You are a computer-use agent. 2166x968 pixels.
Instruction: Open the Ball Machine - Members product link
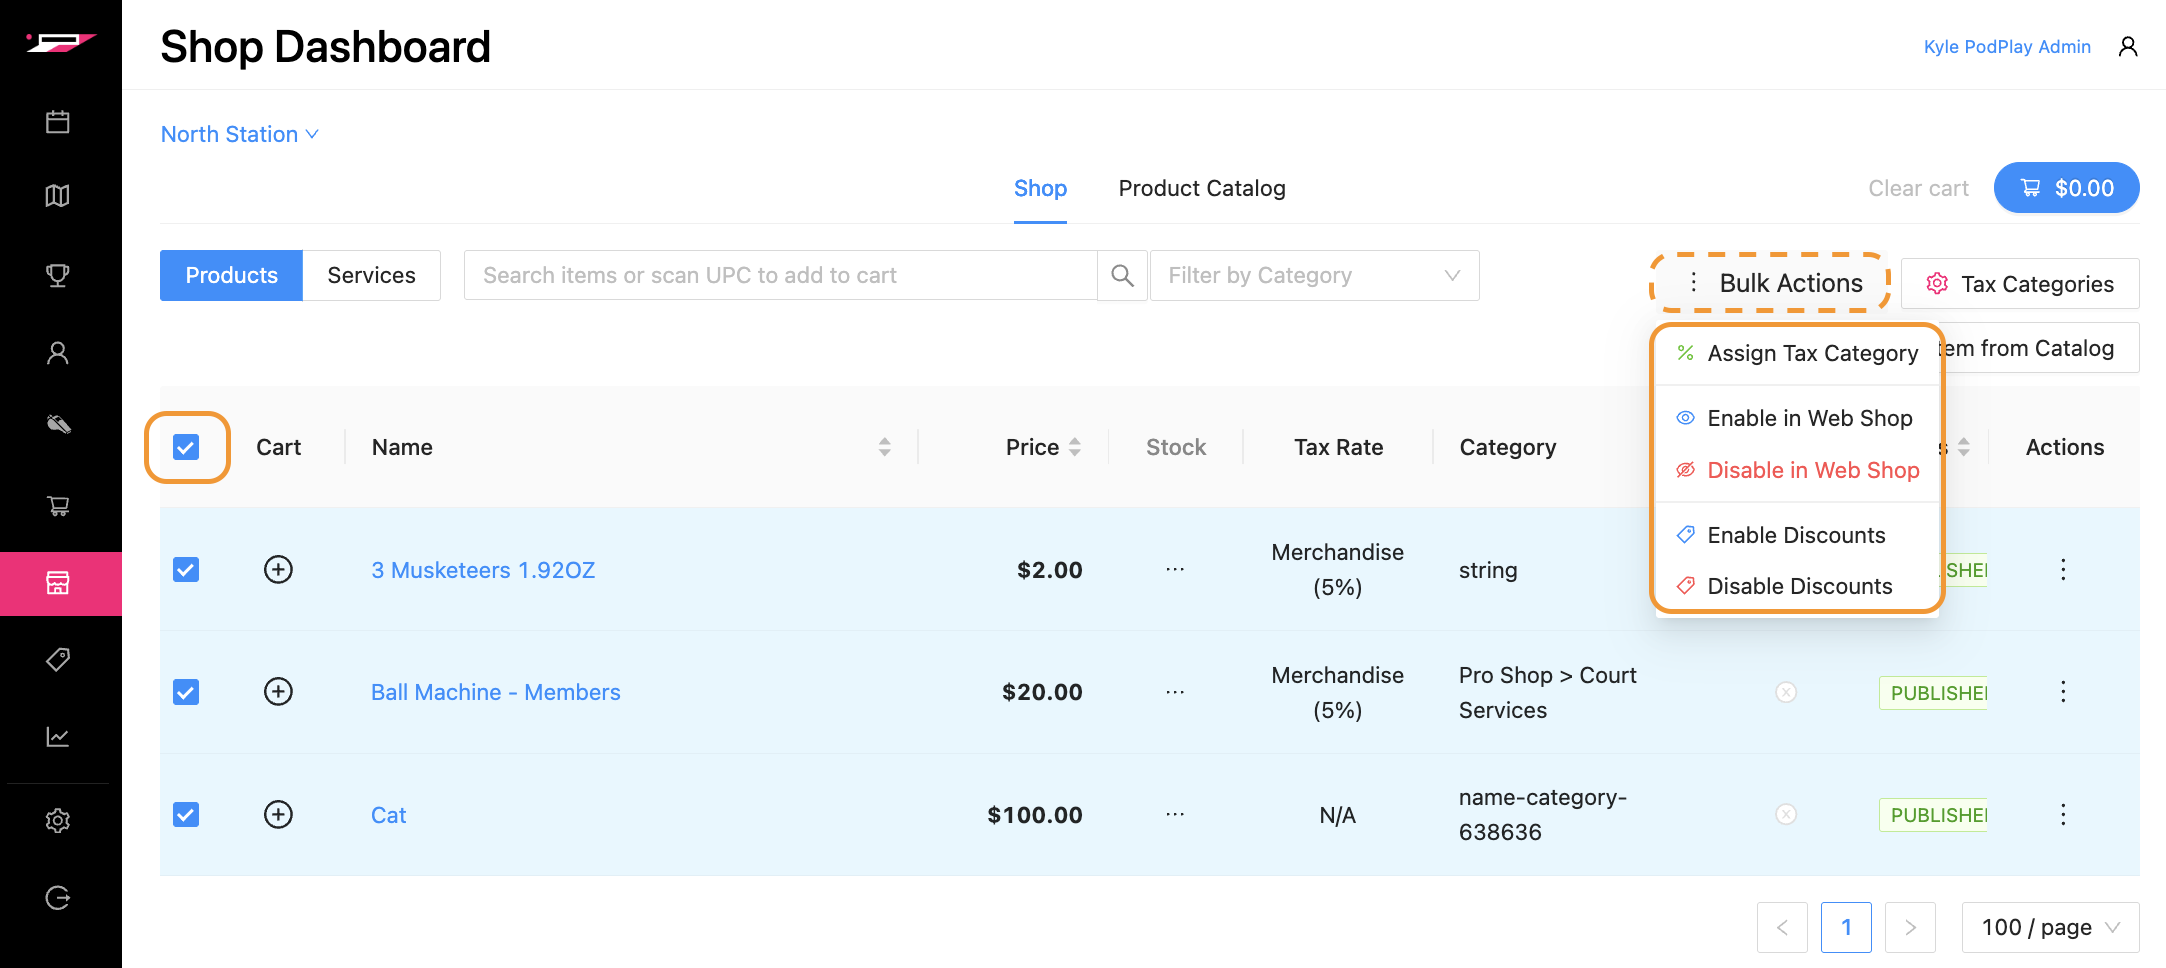point(495,692)
